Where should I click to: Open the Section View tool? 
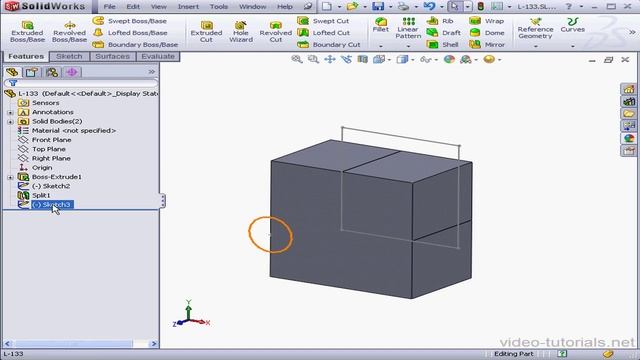362,60
